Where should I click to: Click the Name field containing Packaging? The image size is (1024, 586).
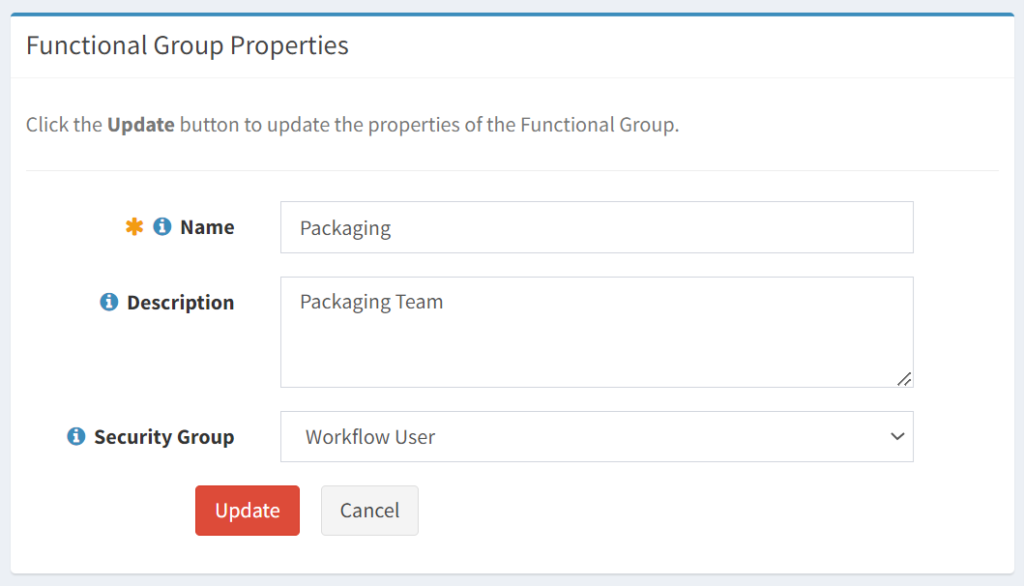(x=596, y=227)
